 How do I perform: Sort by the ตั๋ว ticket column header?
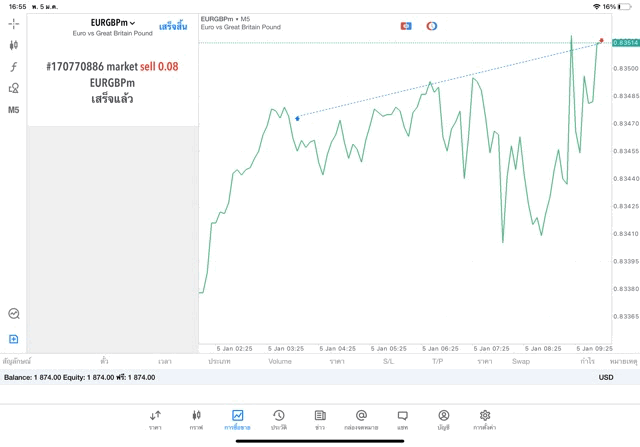(x=104, y=361)
